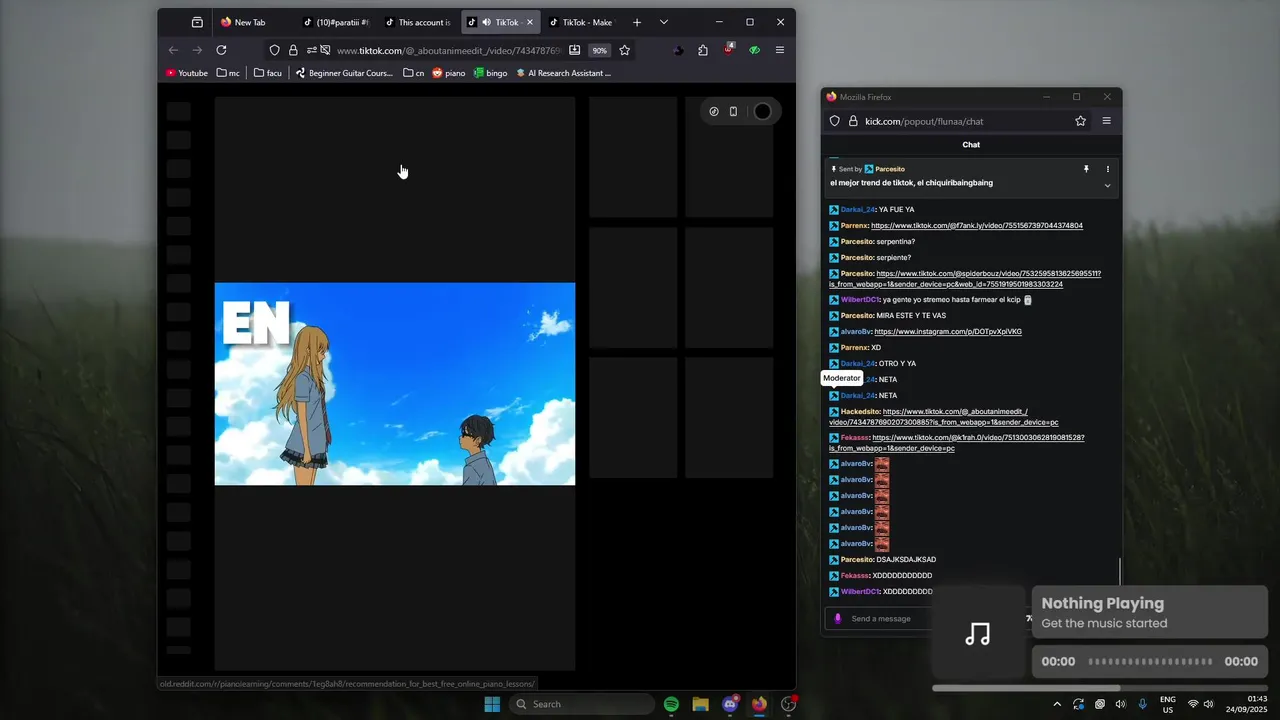Click the compass icon in TikTok top bar
This screenshot has height=720, width=1280.
coord(714,111)
